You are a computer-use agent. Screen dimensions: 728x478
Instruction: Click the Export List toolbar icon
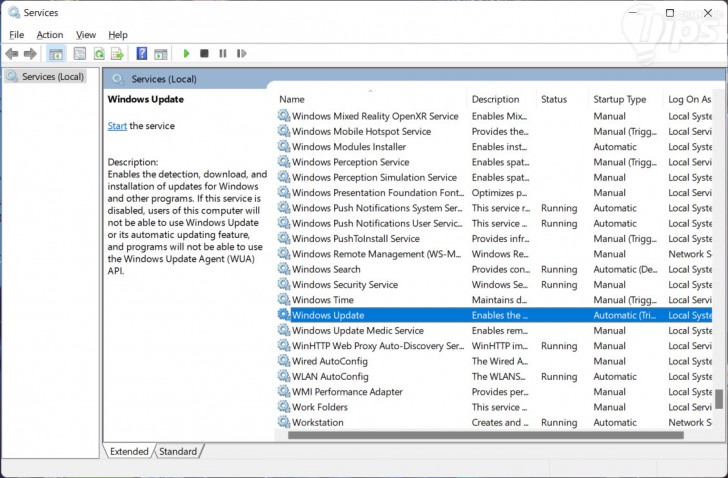[117, 53]
